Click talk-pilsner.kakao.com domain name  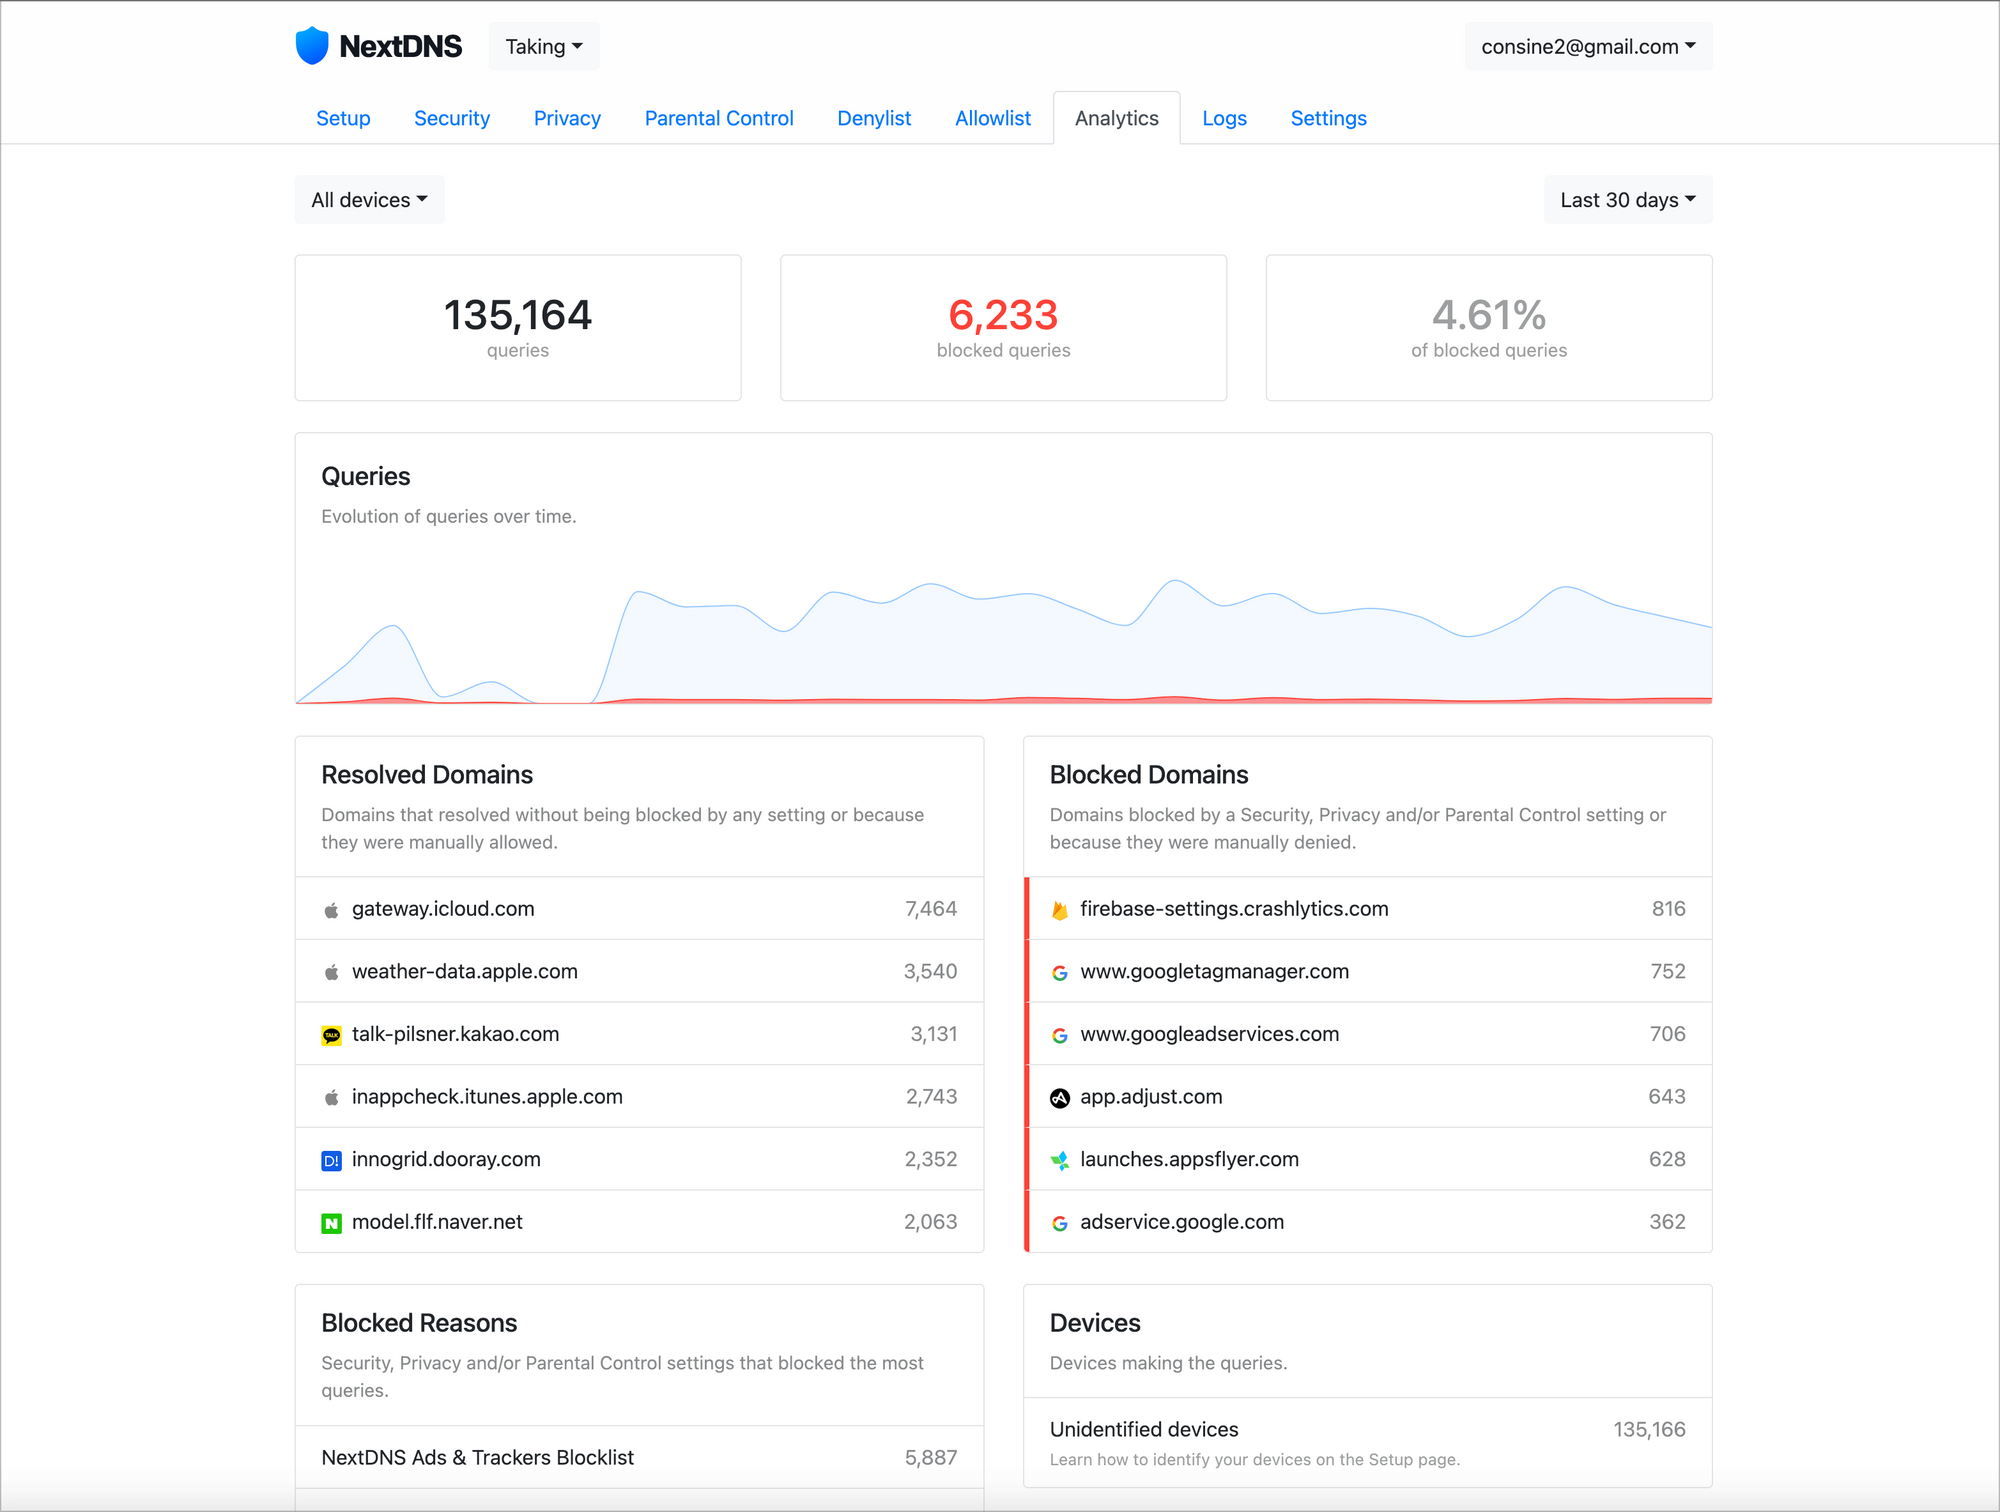pos(455,1034)
